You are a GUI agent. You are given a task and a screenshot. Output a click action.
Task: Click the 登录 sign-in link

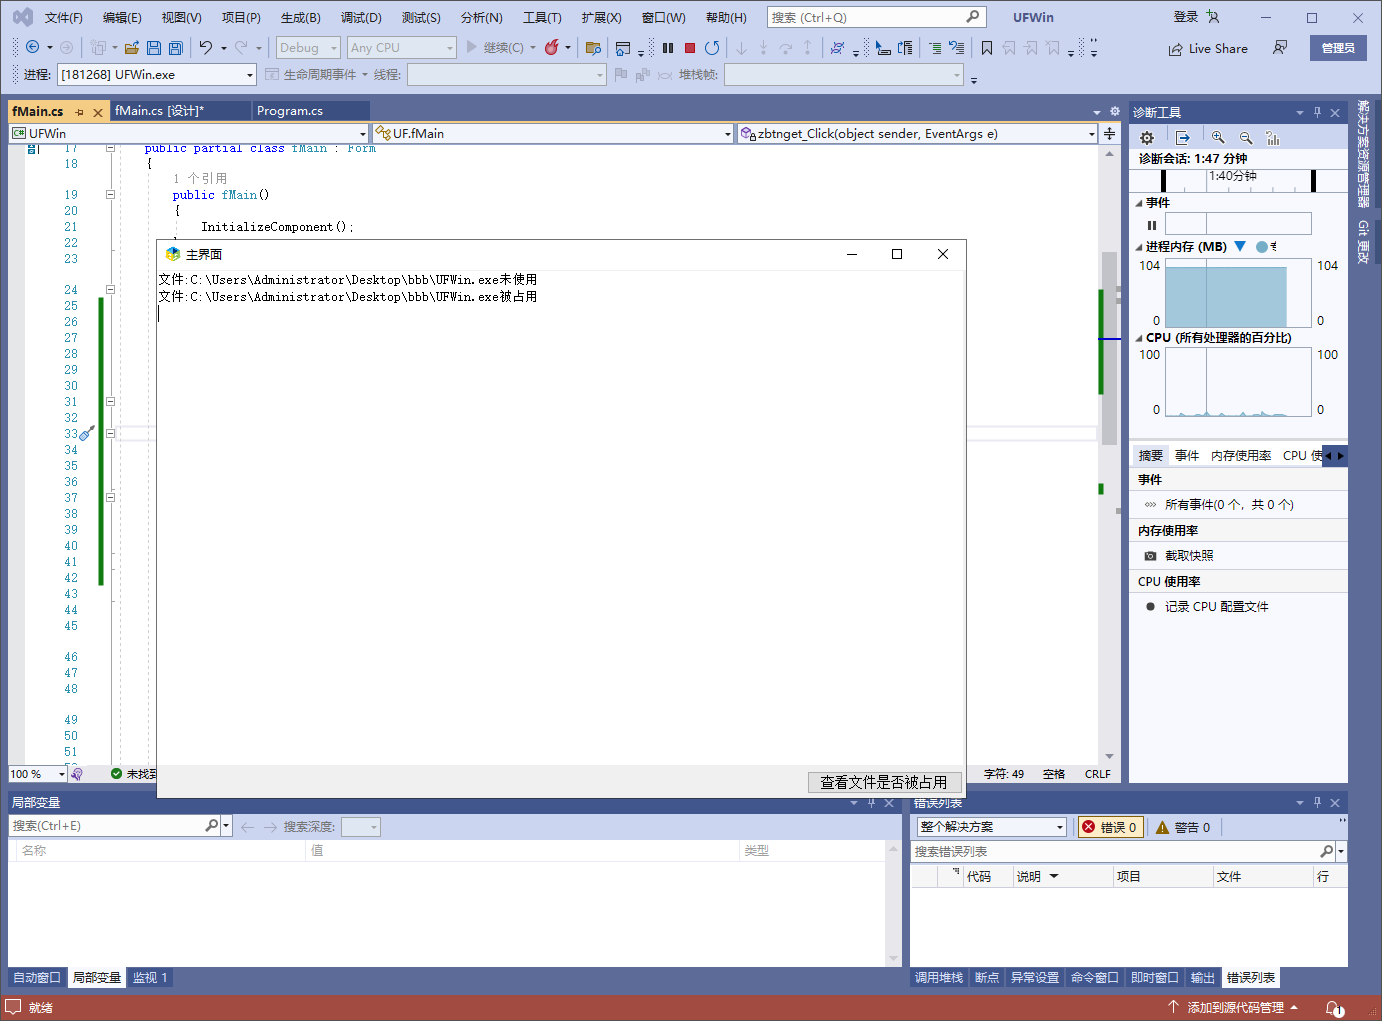tap(1186, 17)
